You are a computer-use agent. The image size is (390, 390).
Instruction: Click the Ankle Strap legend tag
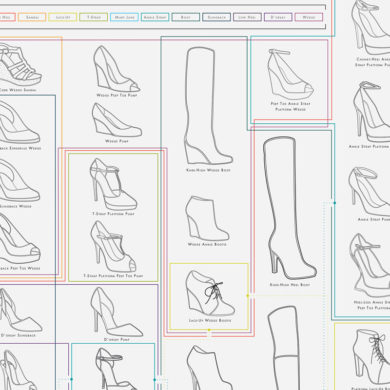click(x=155, y=17)
